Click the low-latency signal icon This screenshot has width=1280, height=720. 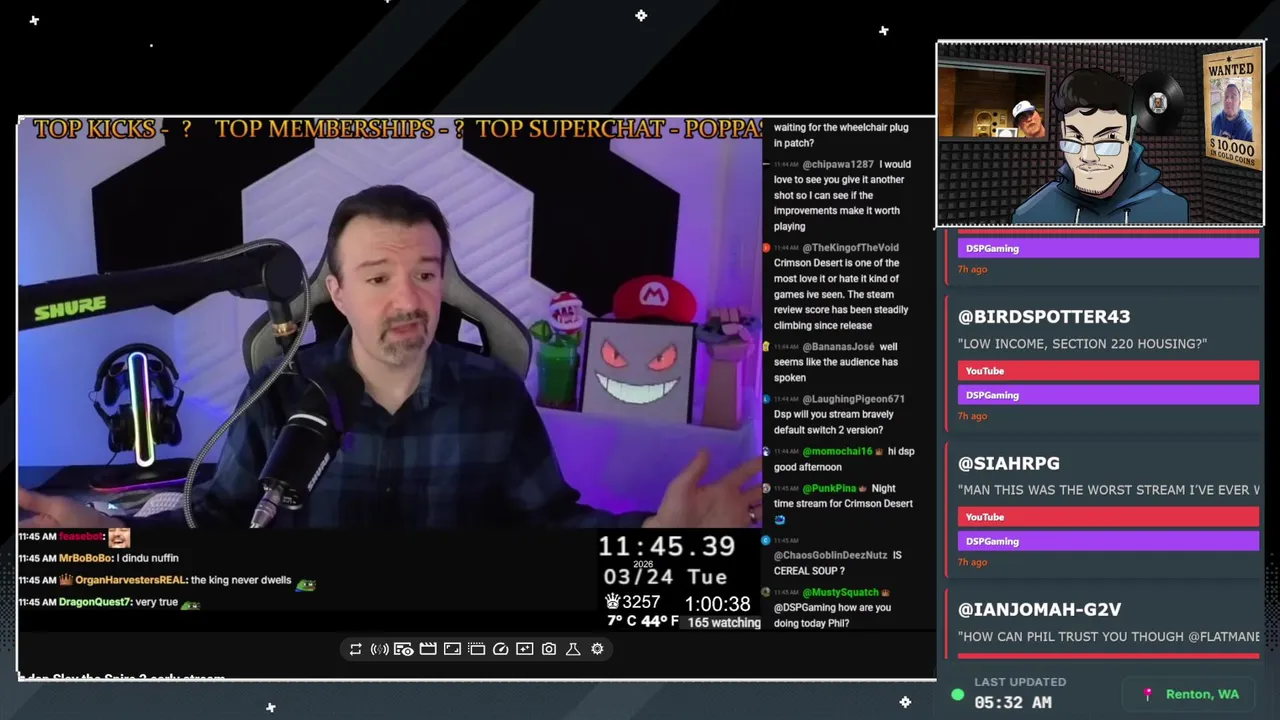[x=379, y=649]
